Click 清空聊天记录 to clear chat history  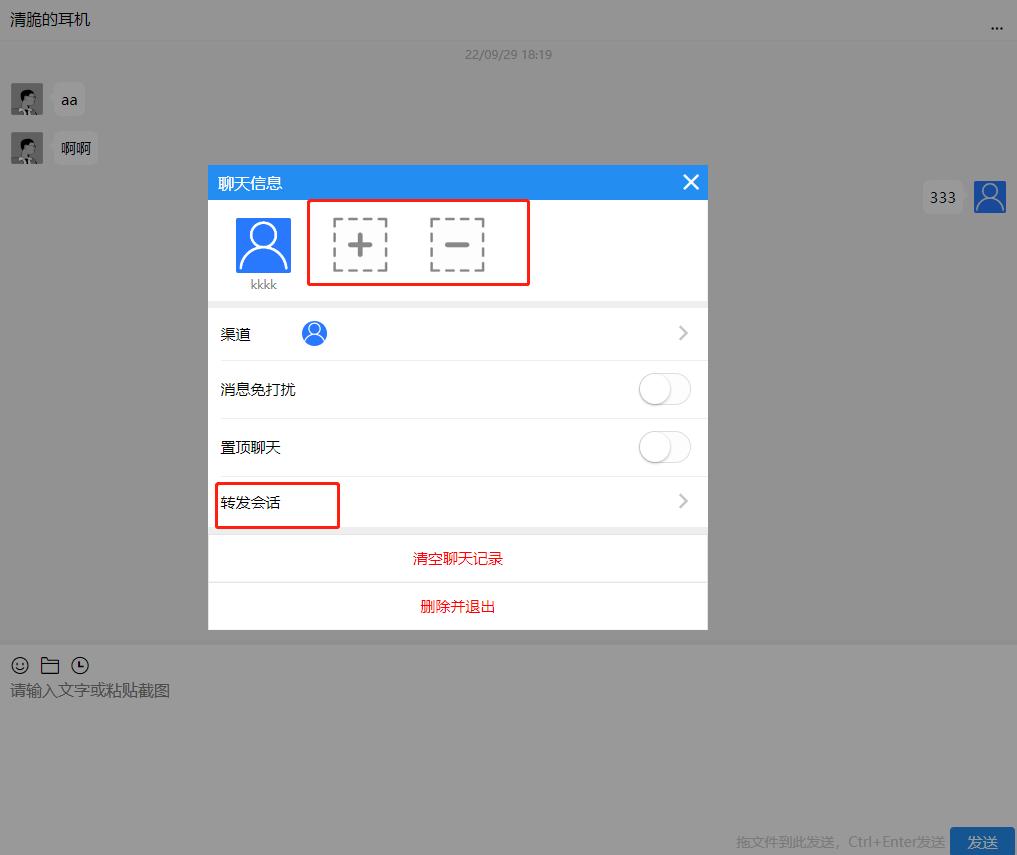(457, 558)
